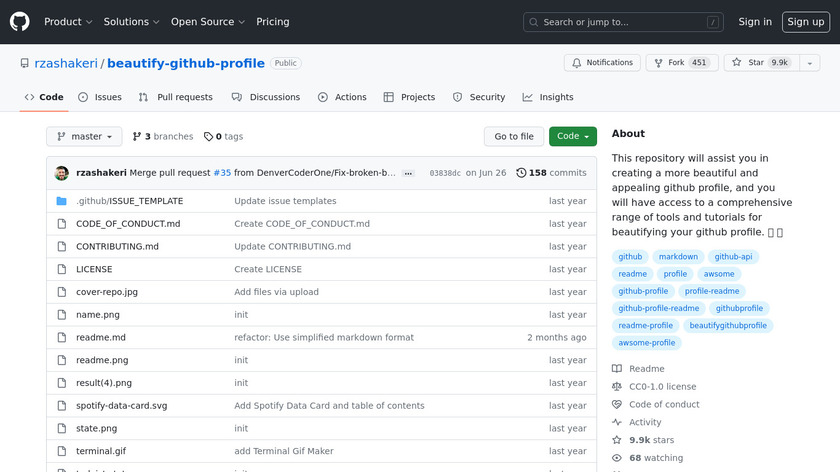Open the Security tab
This screenshot has width=840, height=472.
479,97
